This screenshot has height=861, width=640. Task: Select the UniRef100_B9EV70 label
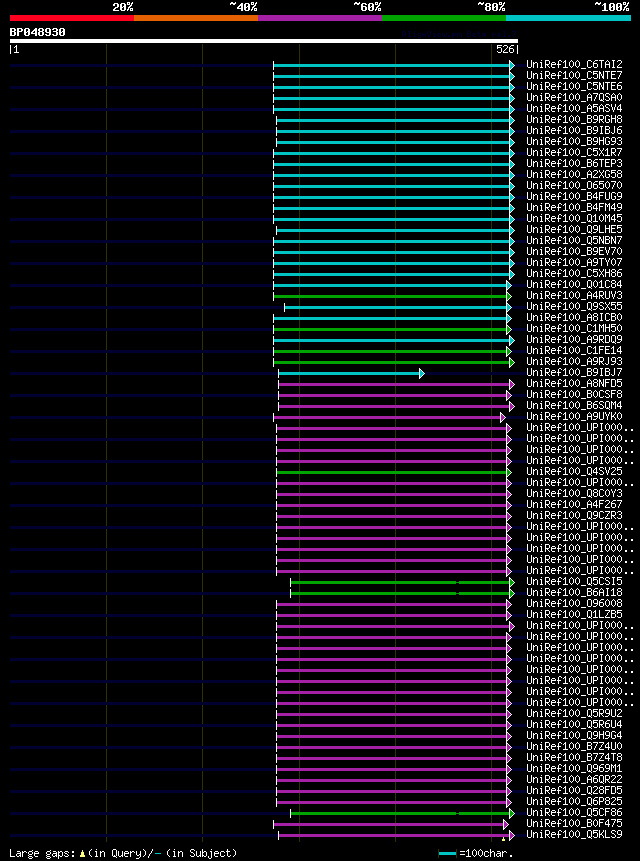coord(574,251)
